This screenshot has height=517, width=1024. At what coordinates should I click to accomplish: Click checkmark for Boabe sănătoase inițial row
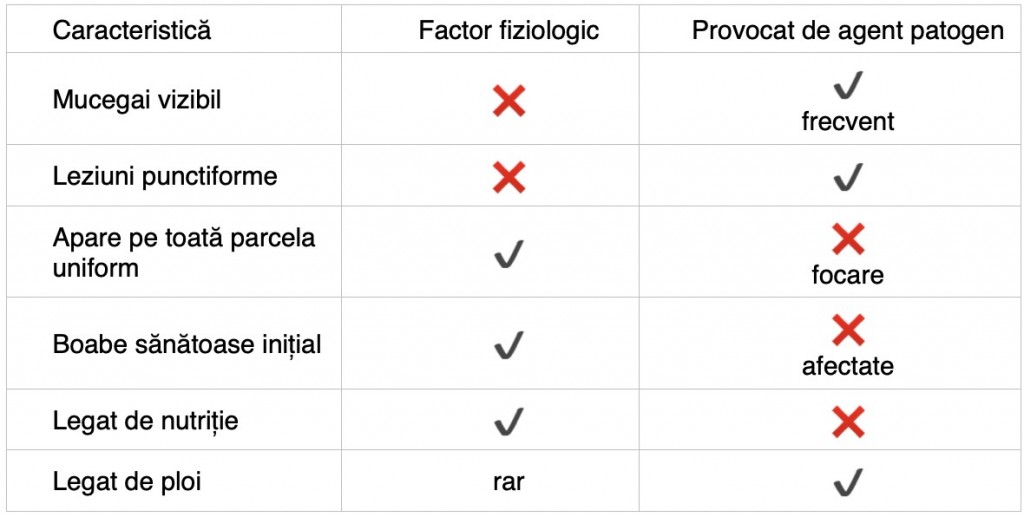point(509,346)
